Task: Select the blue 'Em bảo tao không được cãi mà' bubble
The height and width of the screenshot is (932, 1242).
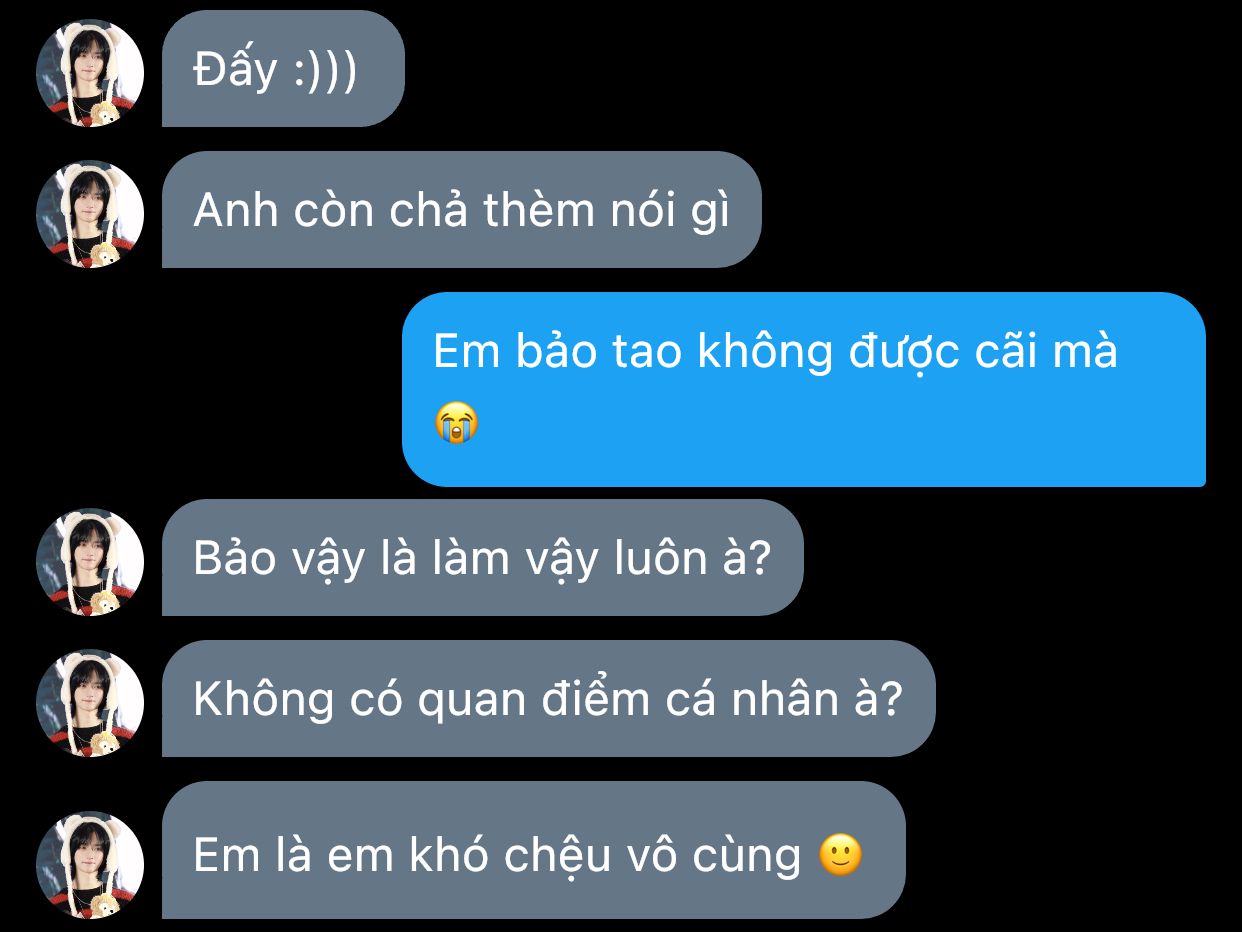Action: click(x=804, y=389)
